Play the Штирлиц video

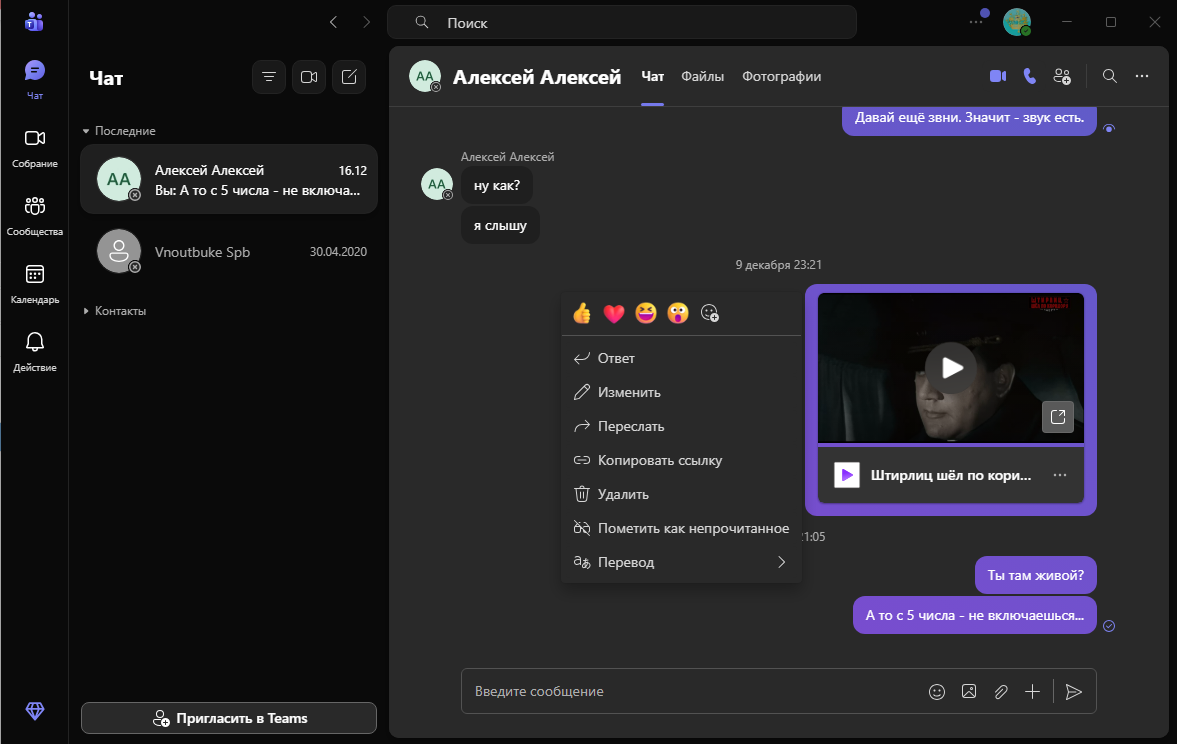(x=950, y=368)
